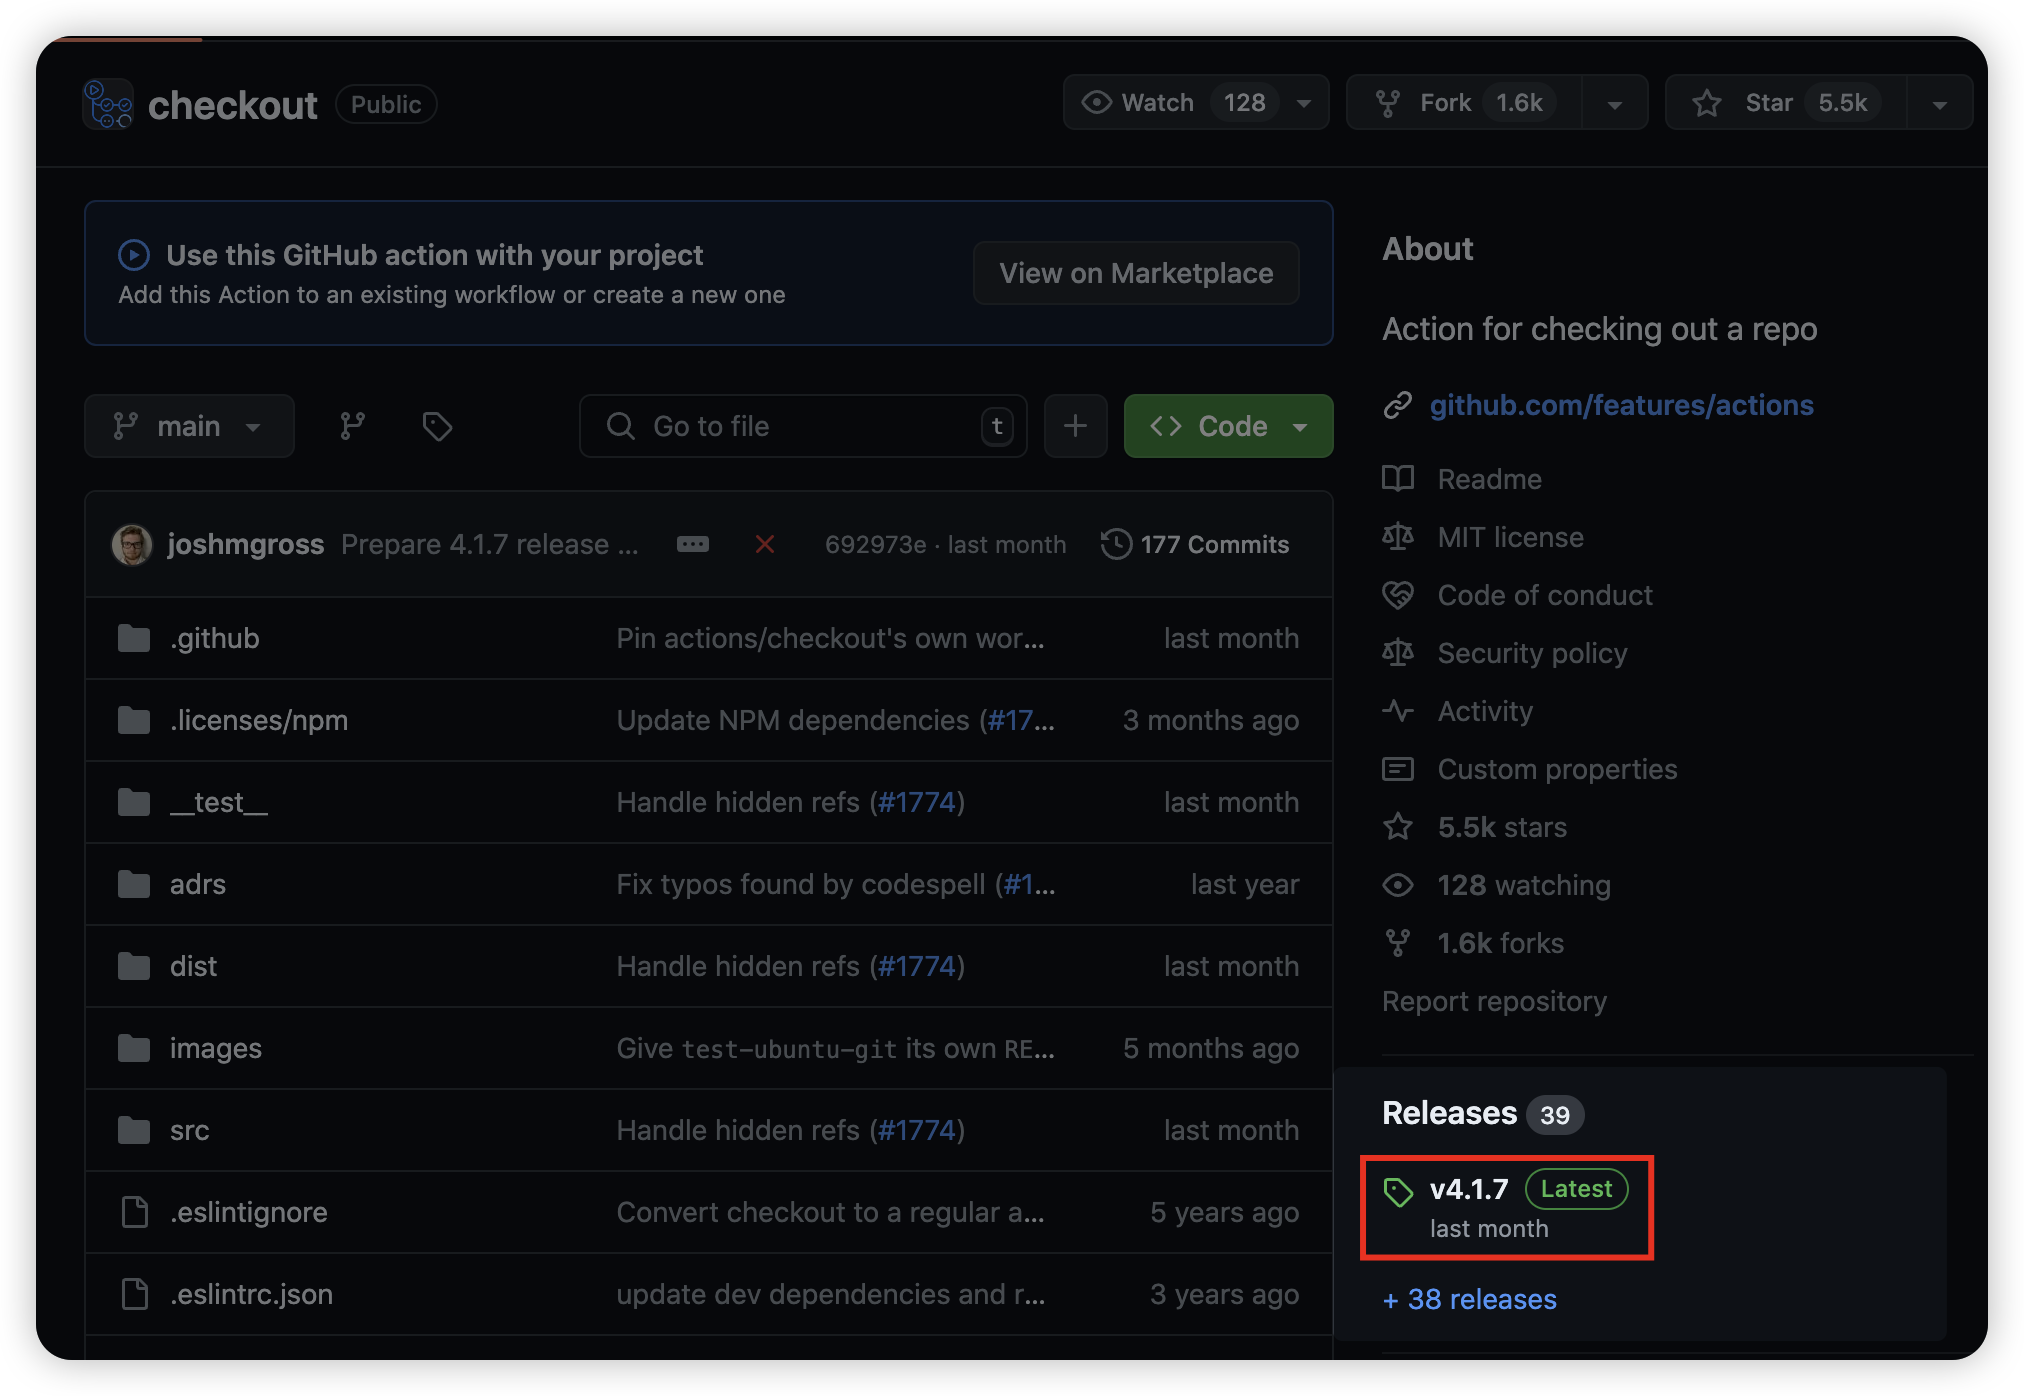
Task: Open the Star lists dropdown arrow
Action: pyautogui.click(x=1939, y=104)
